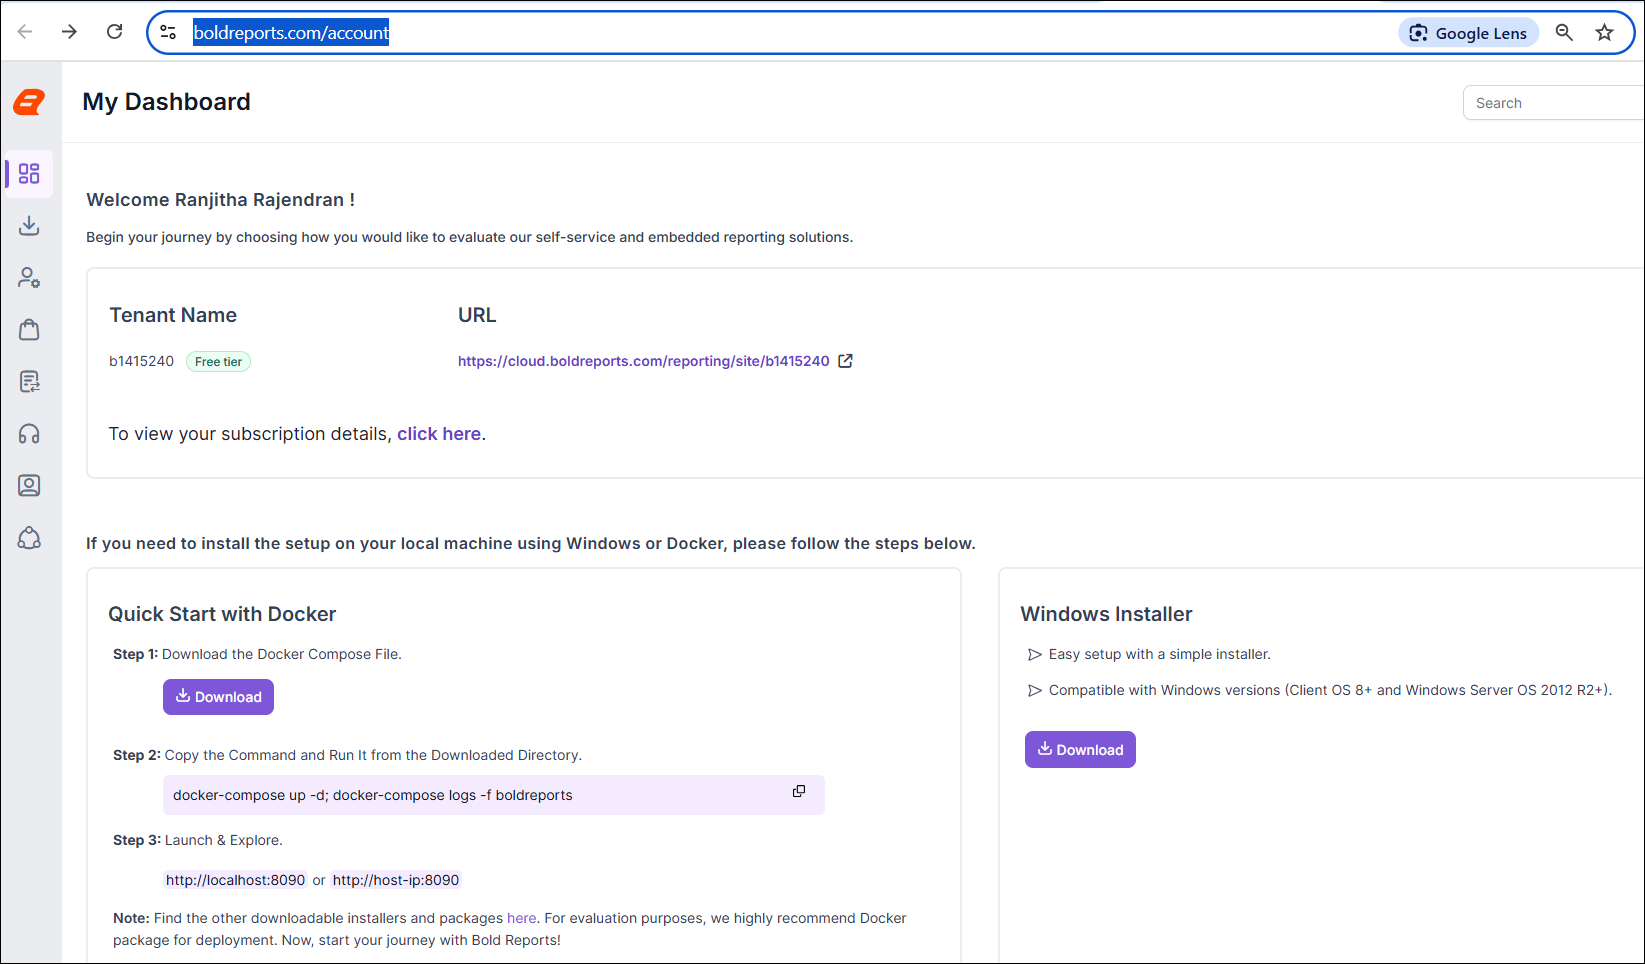Image resolution: width=1645 pixels, height=964 pixels.
Task: Open the community triangle sidebar icon
Action: tap(29, 538)
